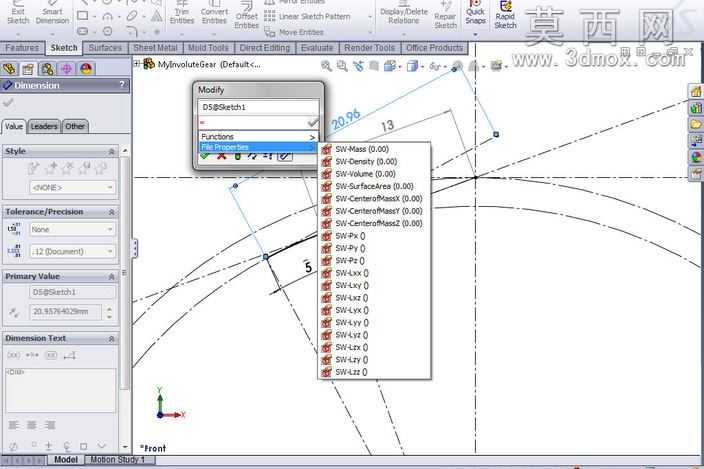704x469 pixels.
Task: Switch to the Other tab
Action: [x=75, y=127]
